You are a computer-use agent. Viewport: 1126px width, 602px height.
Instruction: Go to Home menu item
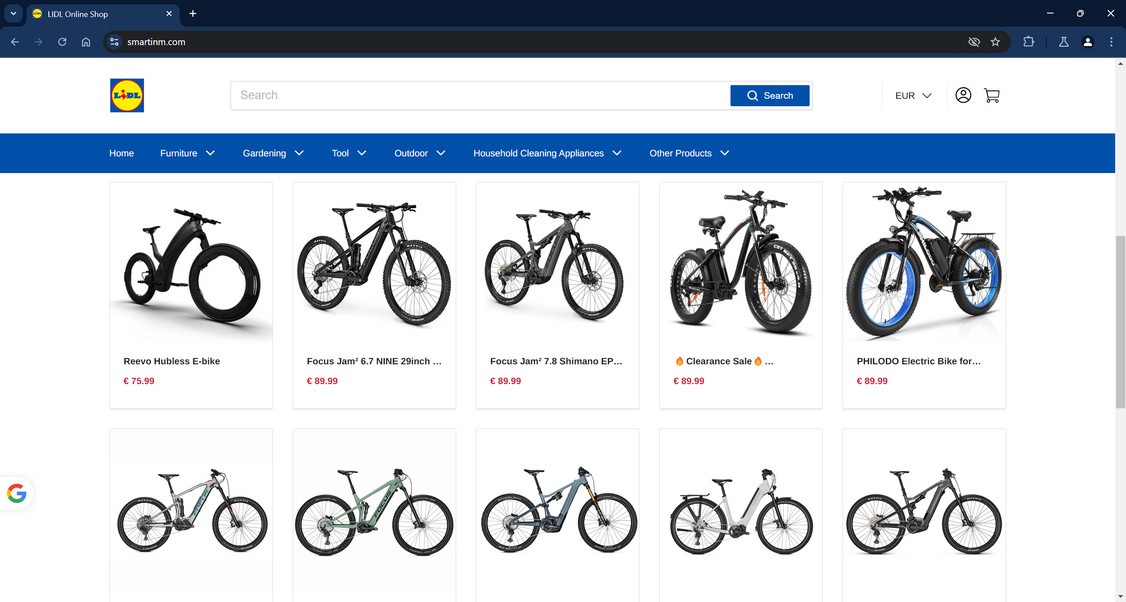tap(121, 153)
